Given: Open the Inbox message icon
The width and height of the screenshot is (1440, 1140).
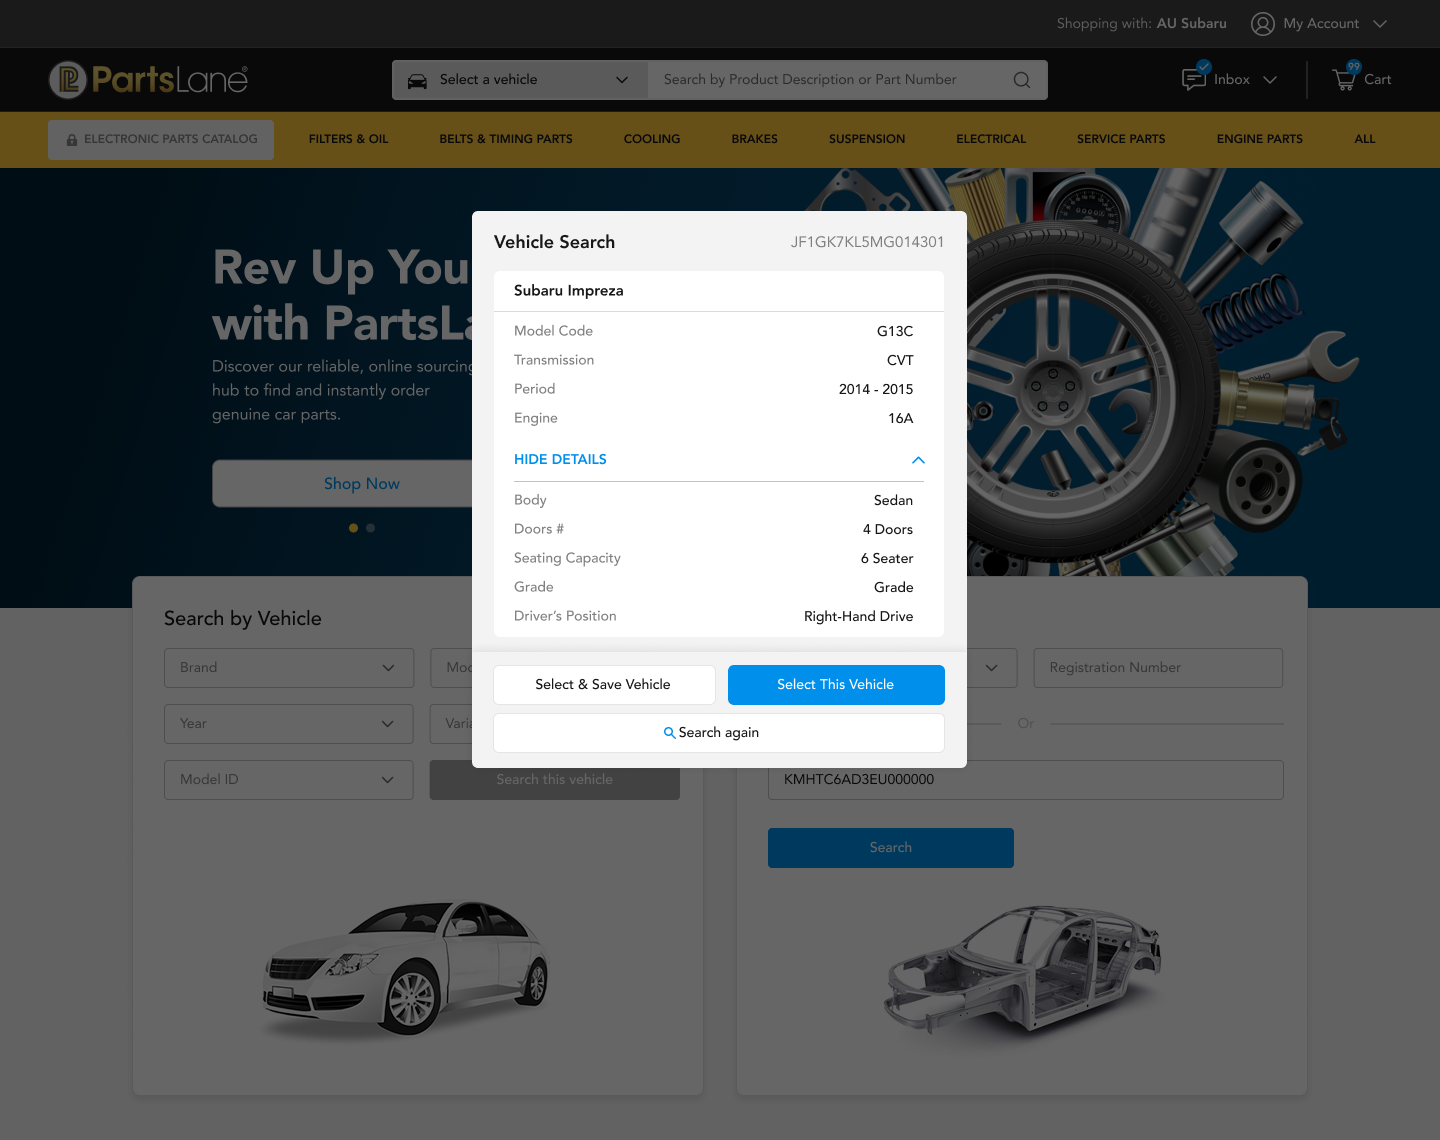Looking at the screenshot, I should 1194,79.
